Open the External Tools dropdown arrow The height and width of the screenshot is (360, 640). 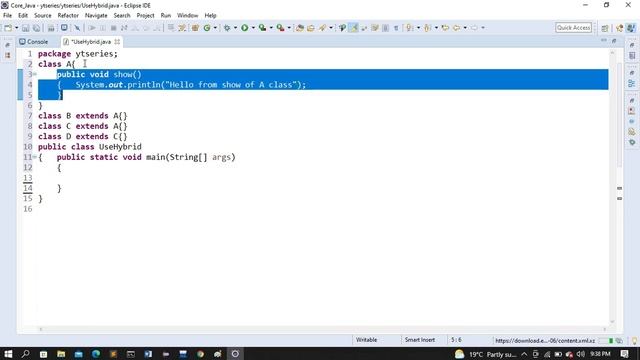pos(289,28)
